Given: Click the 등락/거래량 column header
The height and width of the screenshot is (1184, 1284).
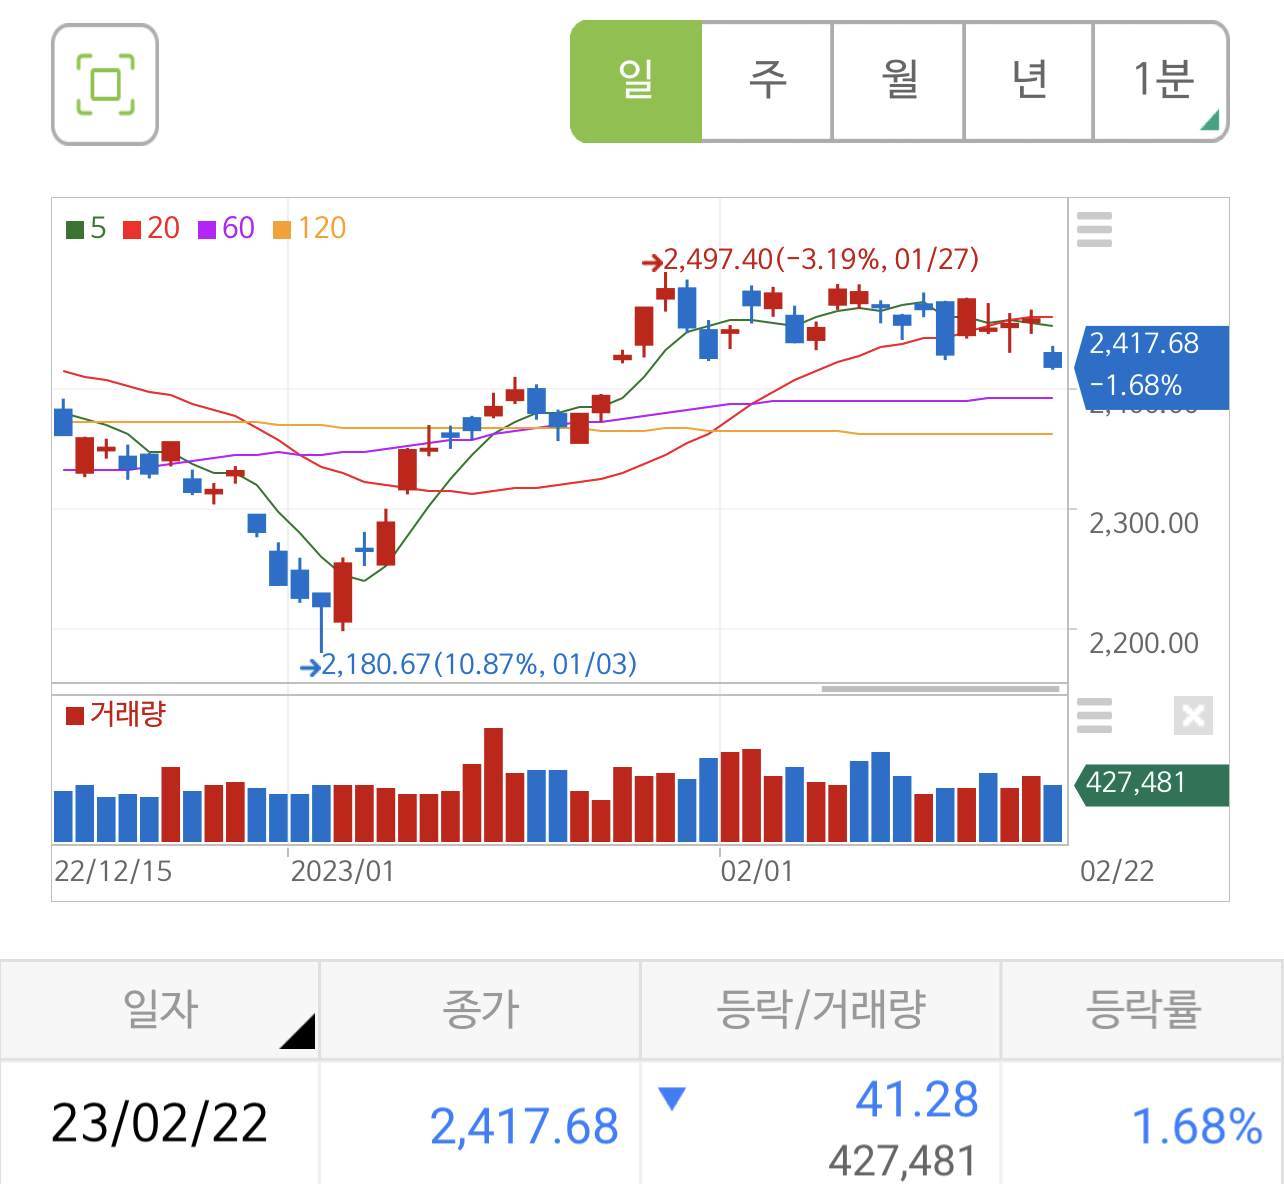Looking at the screenshot, I should click(820, 1009).
